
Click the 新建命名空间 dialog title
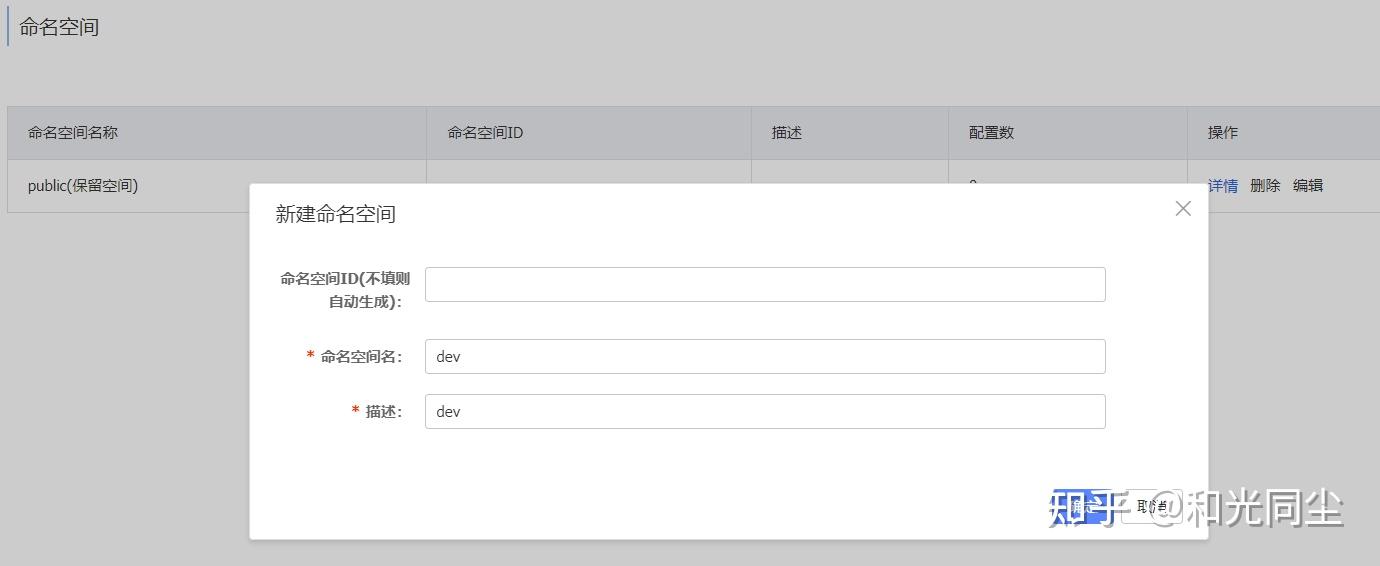[336, 214]
